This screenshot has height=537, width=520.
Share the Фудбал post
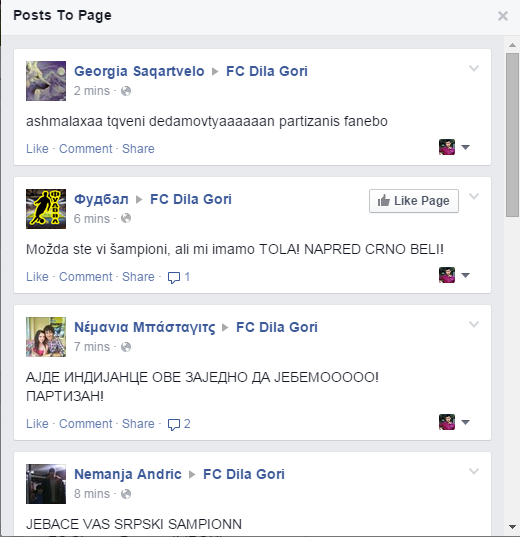pos(138,277)
